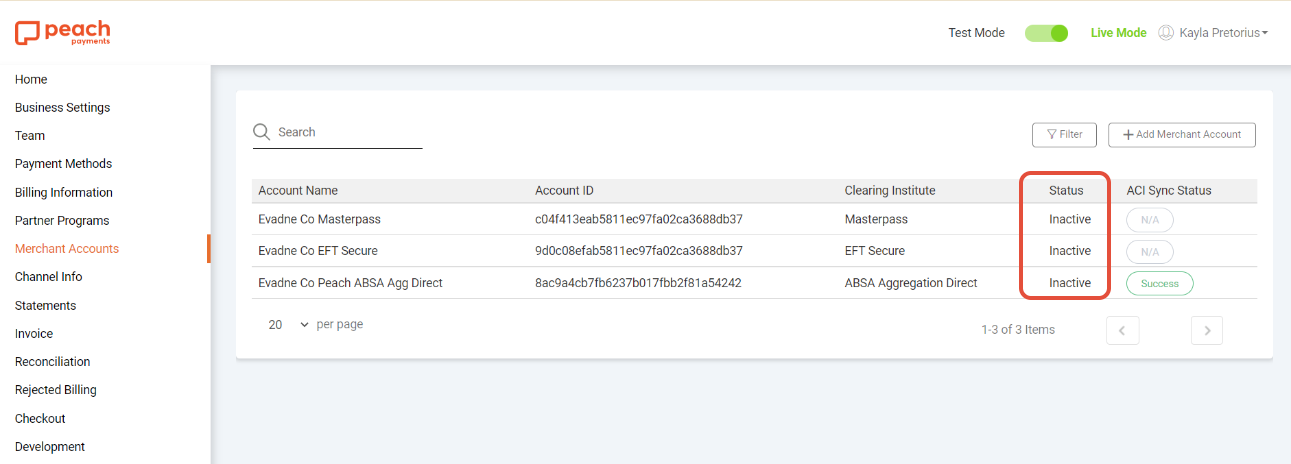The height and width of the screenshot is (464, 1291).
Task: Click the N/A badge for Evadne Co Masterpass
Action: coord(1150,220)
